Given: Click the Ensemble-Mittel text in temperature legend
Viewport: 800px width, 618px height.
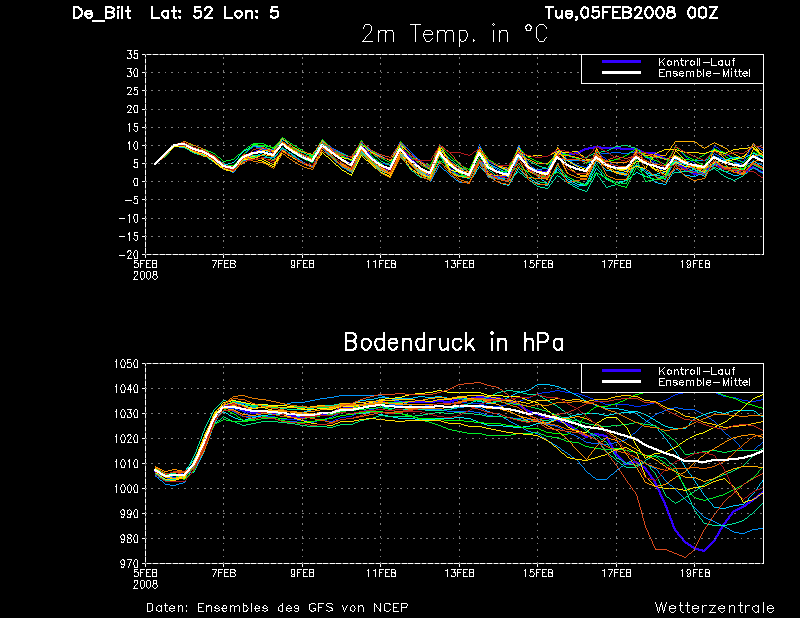Looking at the screenshot, I should [704, 73].
